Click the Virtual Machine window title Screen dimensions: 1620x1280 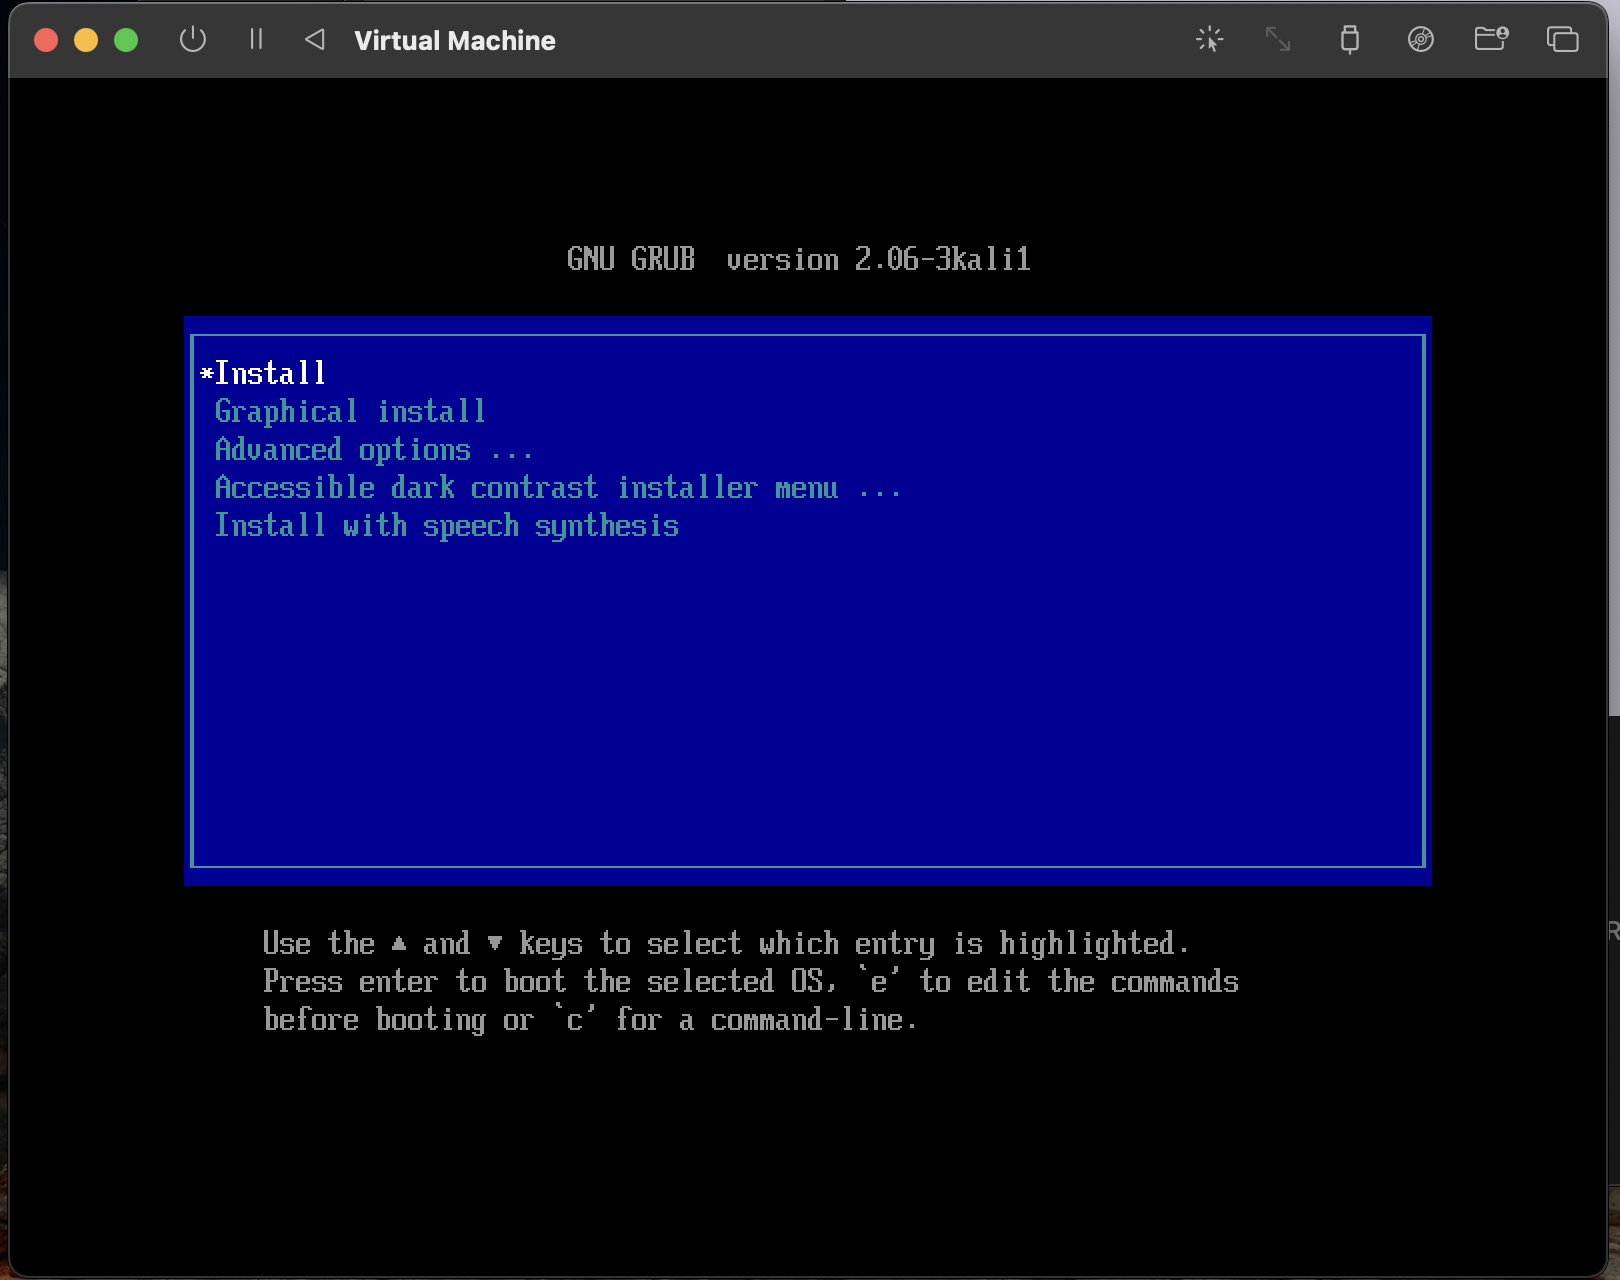[x=454, y=41]
